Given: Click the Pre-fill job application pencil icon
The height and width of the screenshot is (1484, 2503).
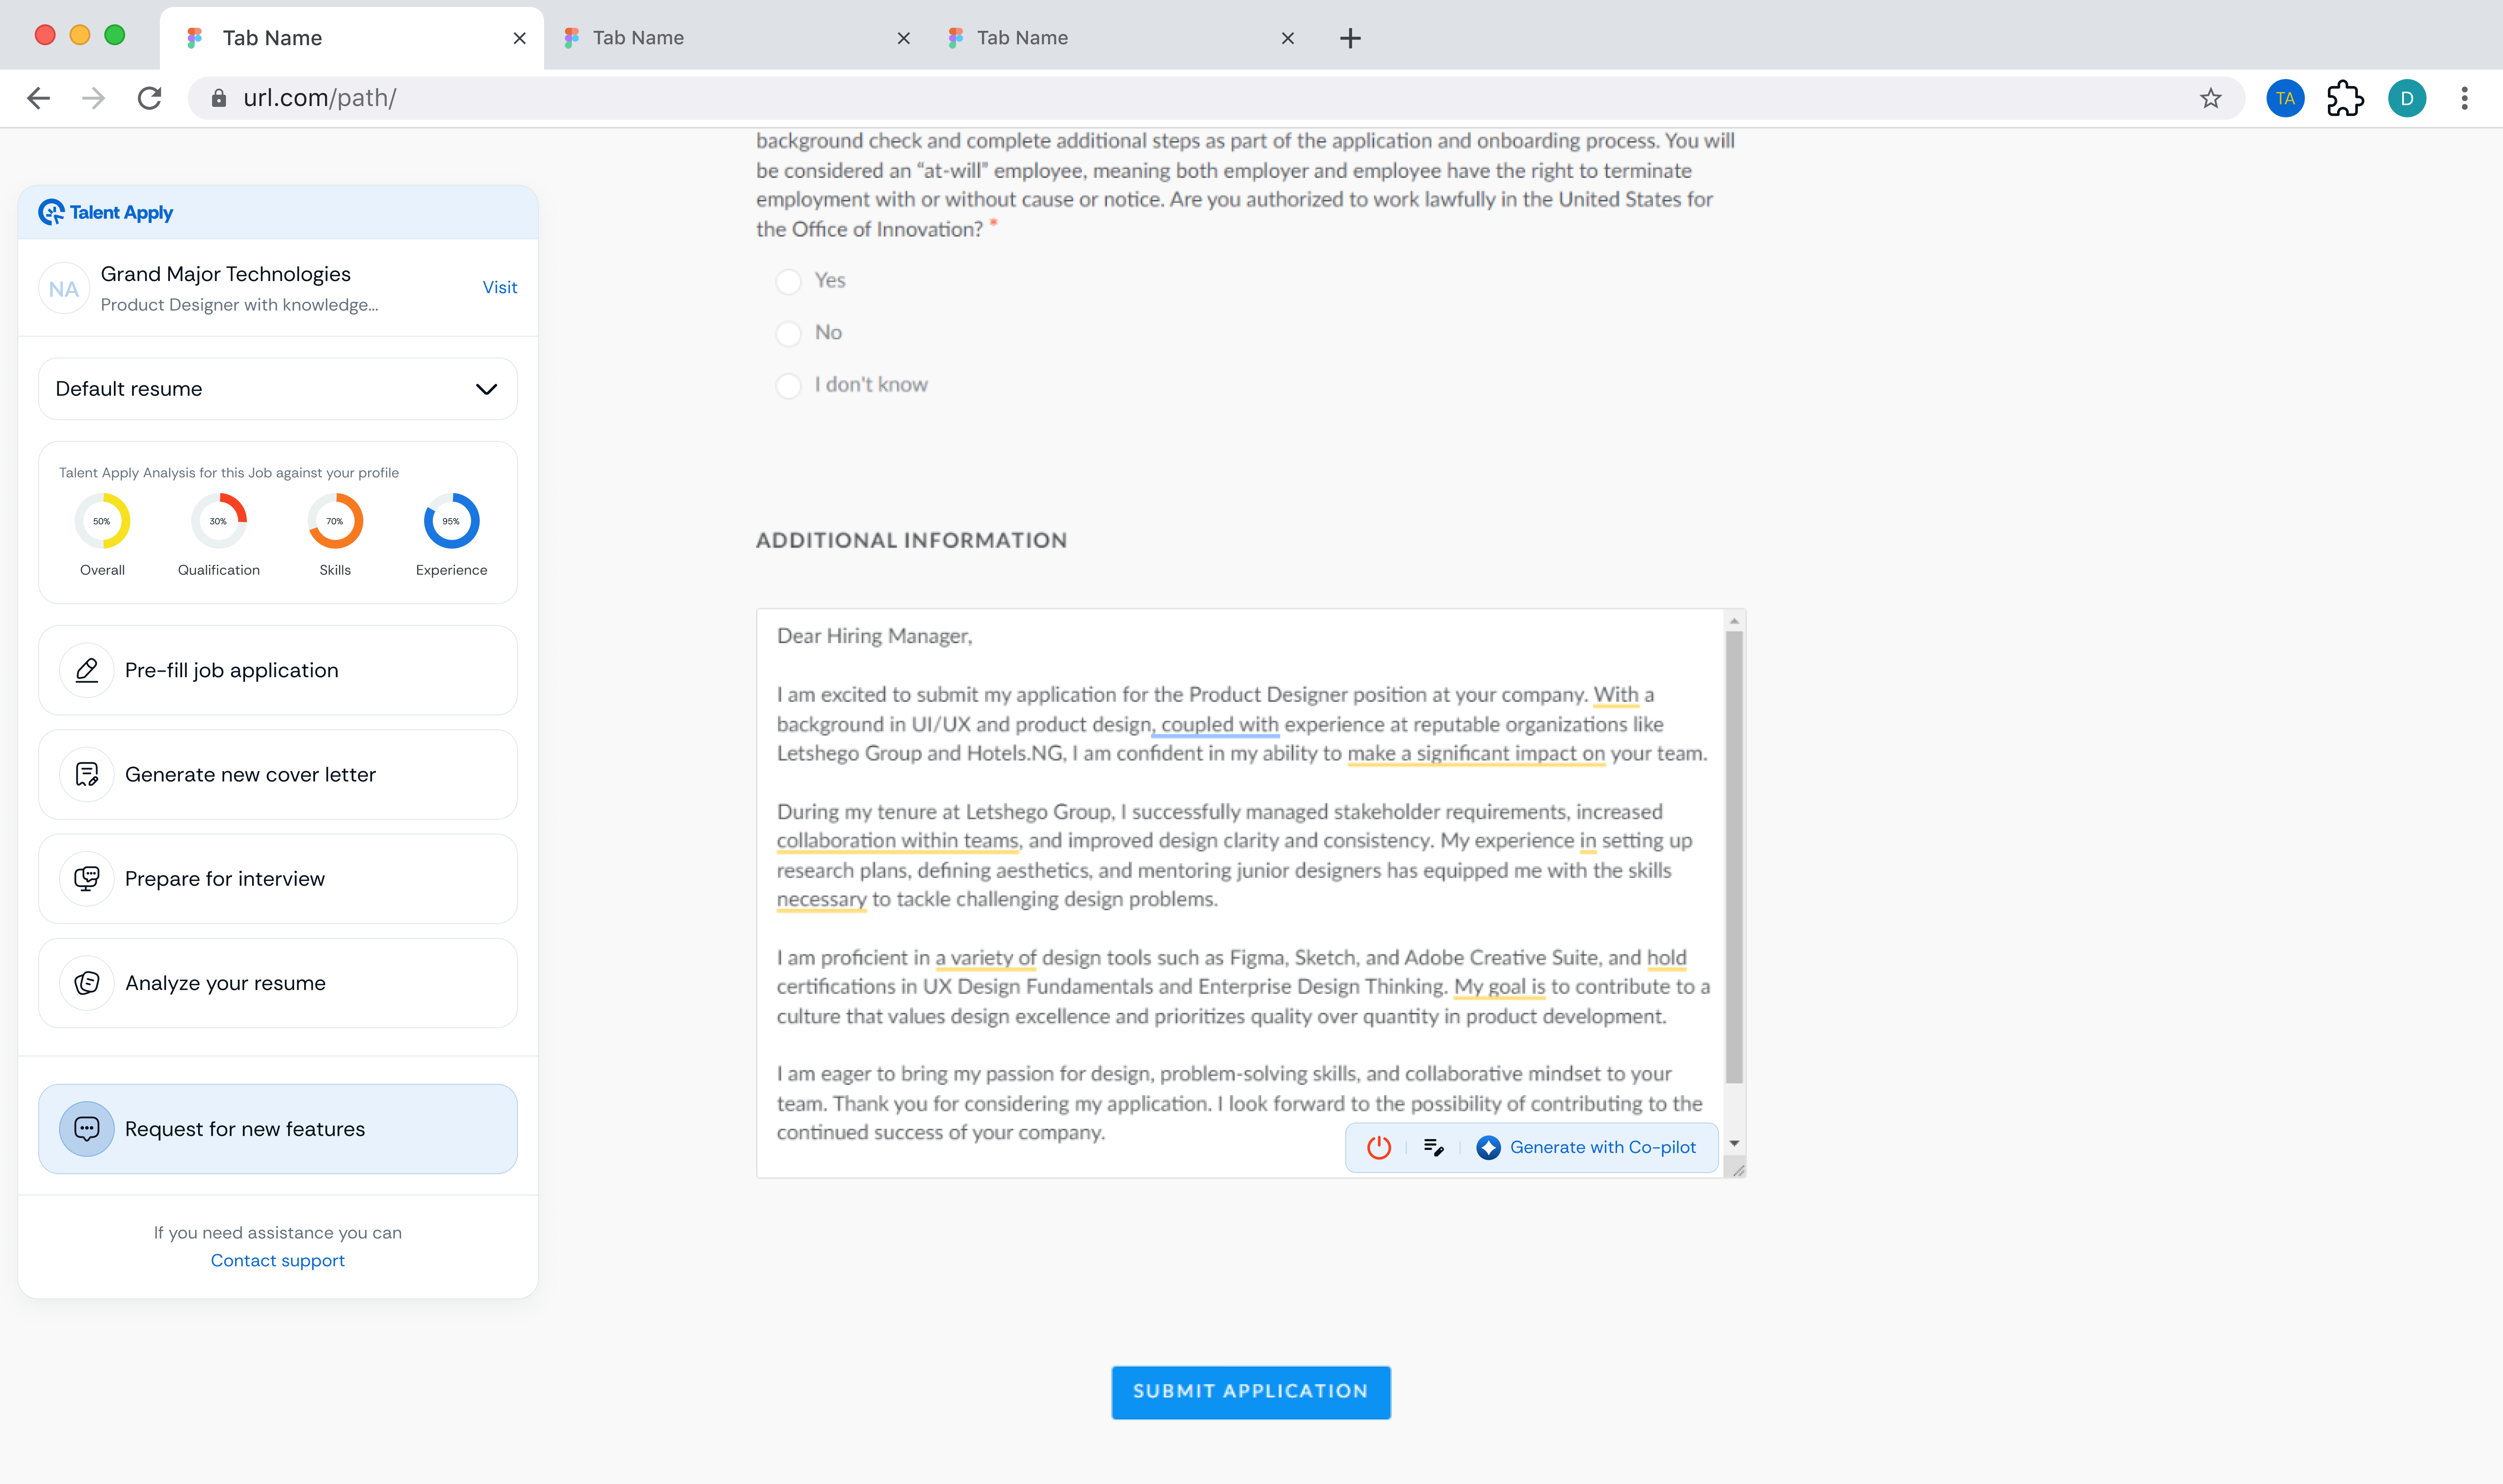Looking at the screenshot, I should pos(87,670).
